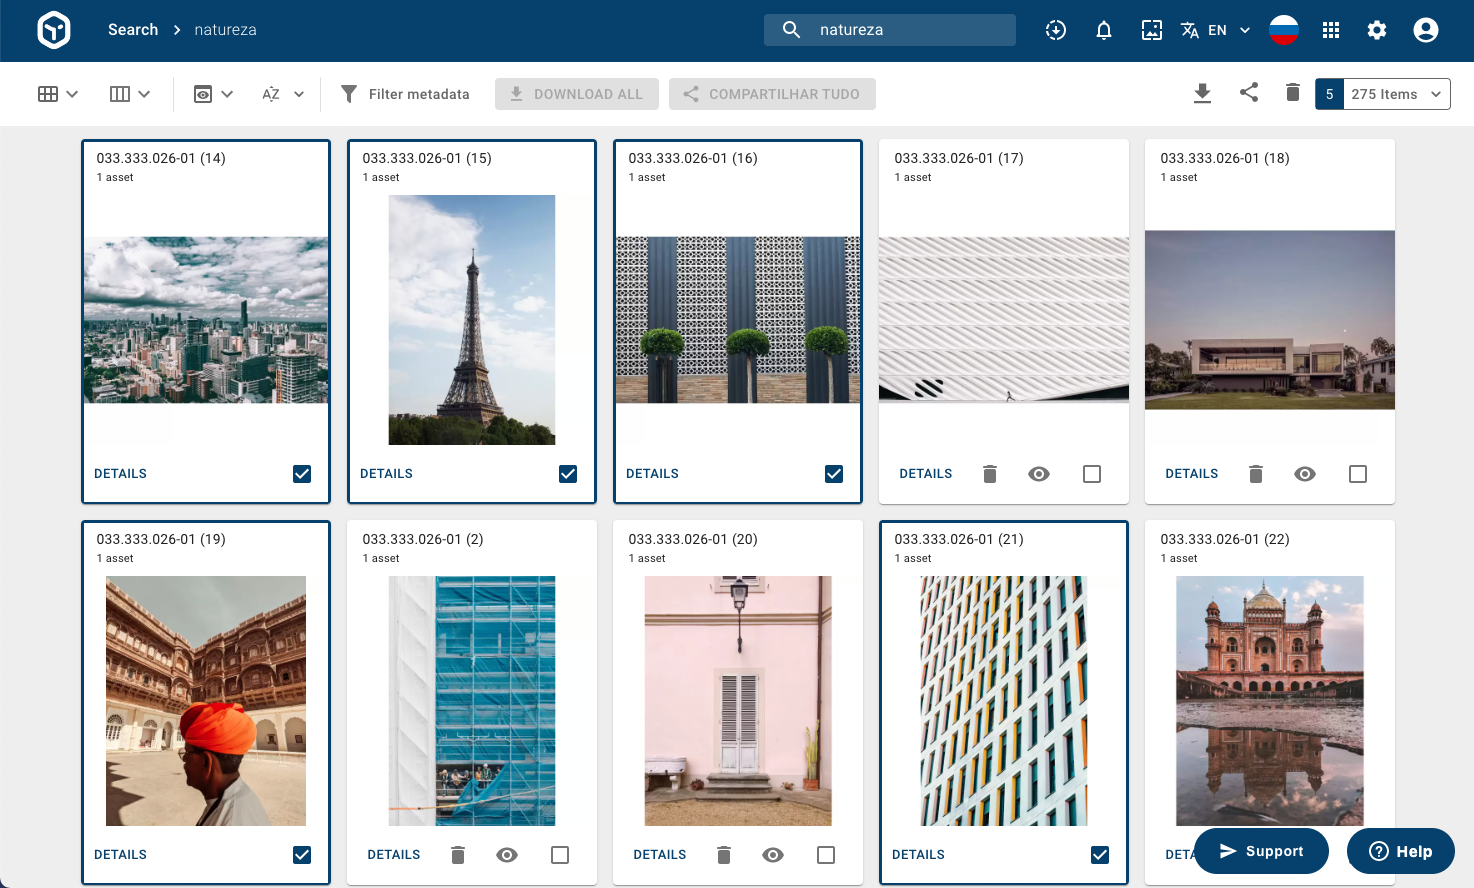
Task: Preview item 033.333.026-01 (2) with eye icon
Action: 507,855
